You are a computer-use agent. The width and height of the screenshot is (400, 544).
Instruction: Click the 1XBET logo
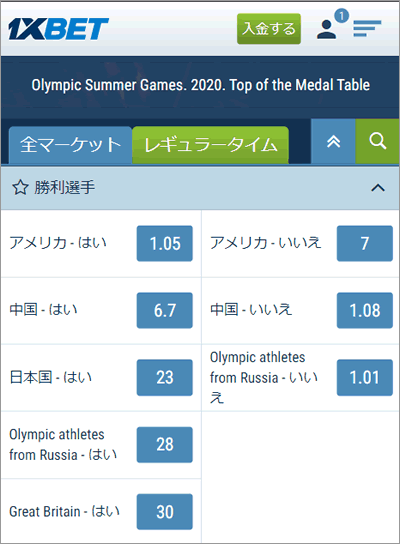pyautogui.click(x=58, y=29)
